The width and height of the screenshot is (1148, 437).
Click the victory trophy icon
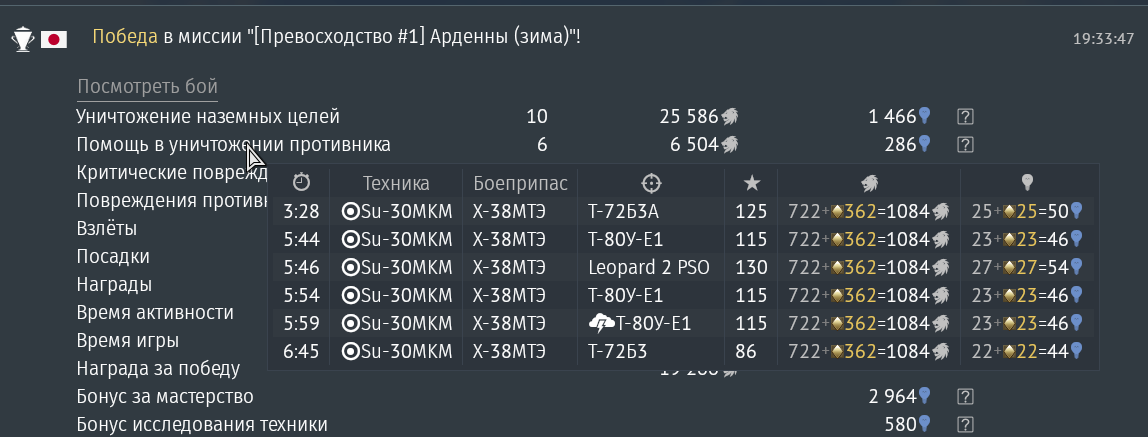[x=21, y=39]
